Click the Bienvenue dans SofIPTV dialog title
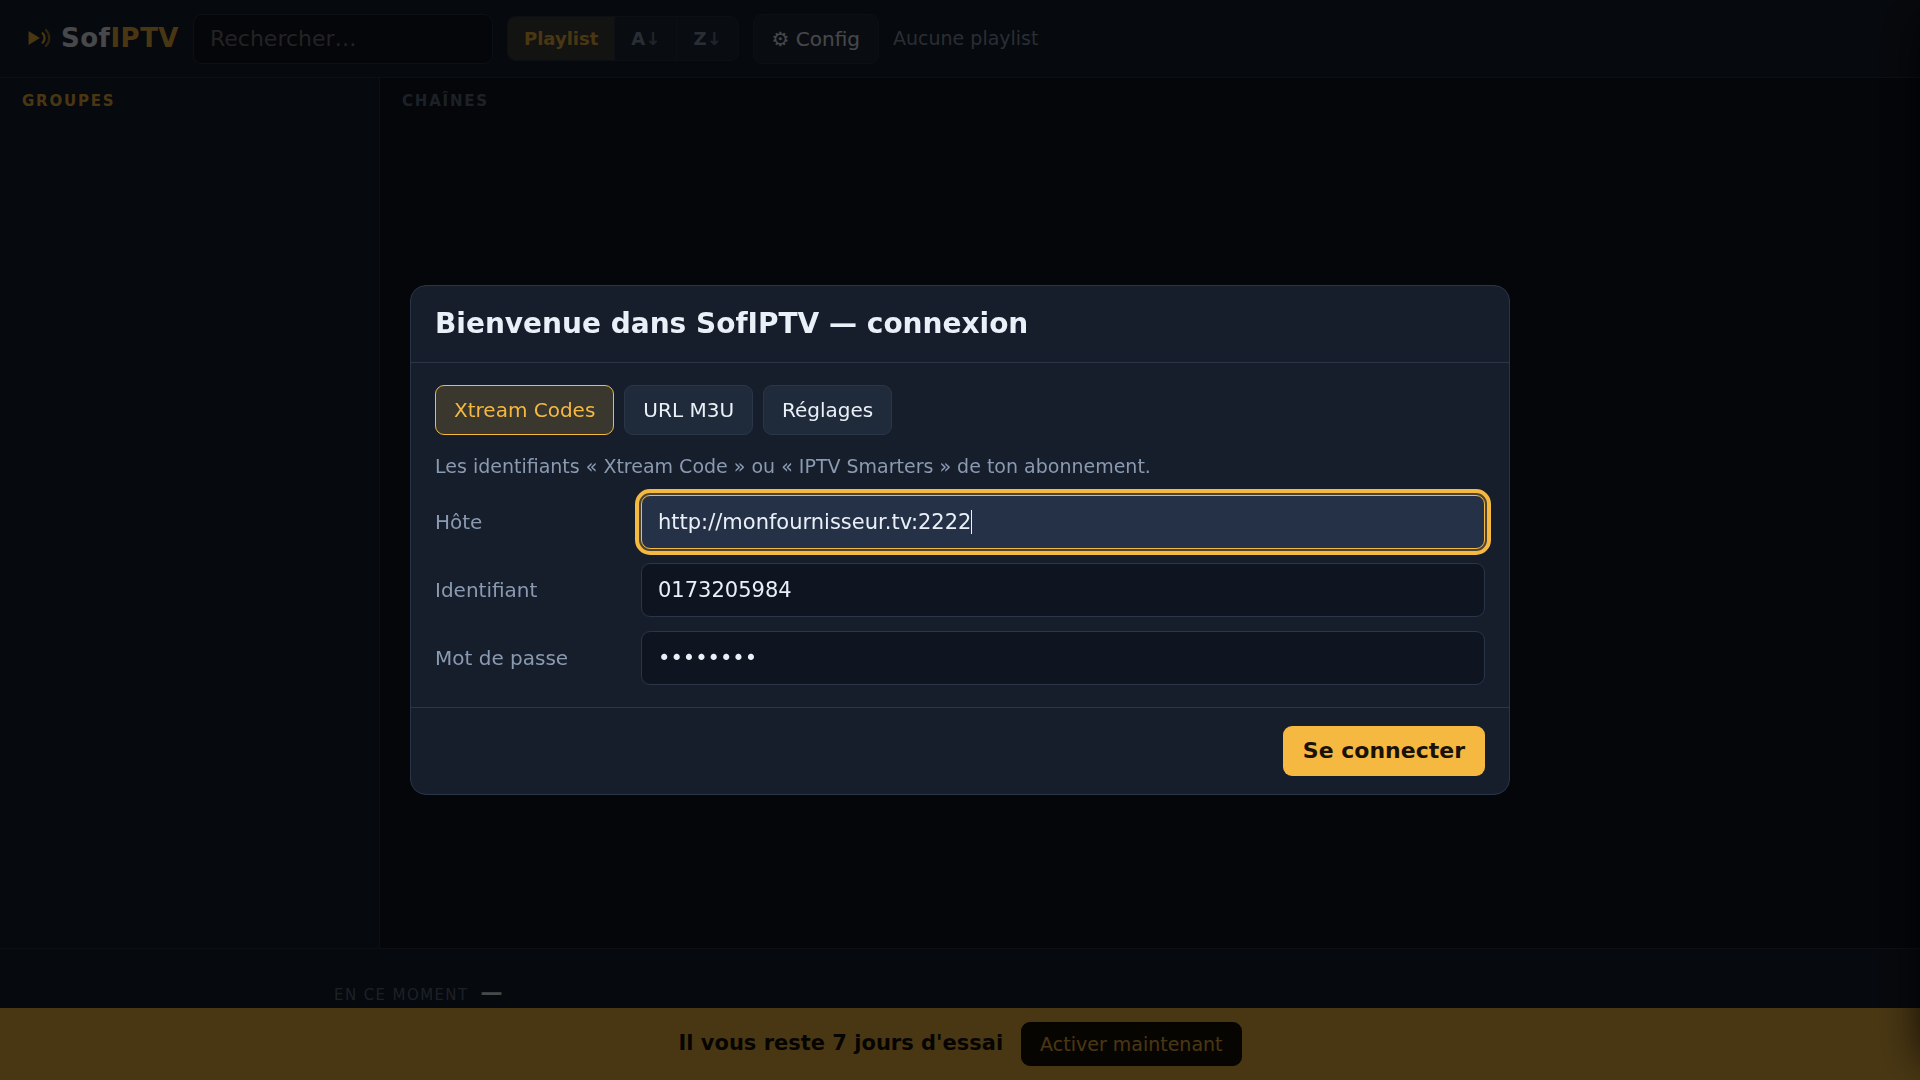 731,323
